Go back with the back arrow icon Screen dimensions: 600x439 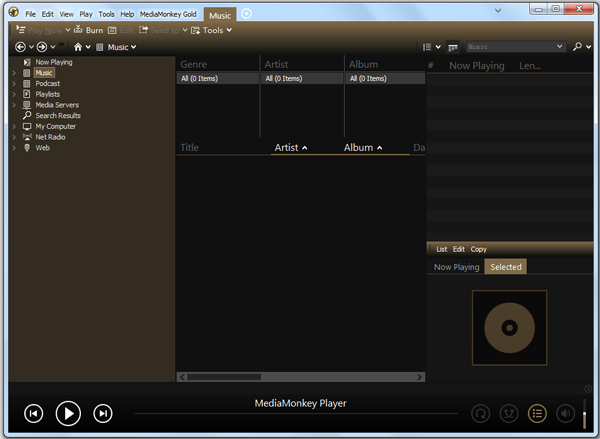point(20,47)
